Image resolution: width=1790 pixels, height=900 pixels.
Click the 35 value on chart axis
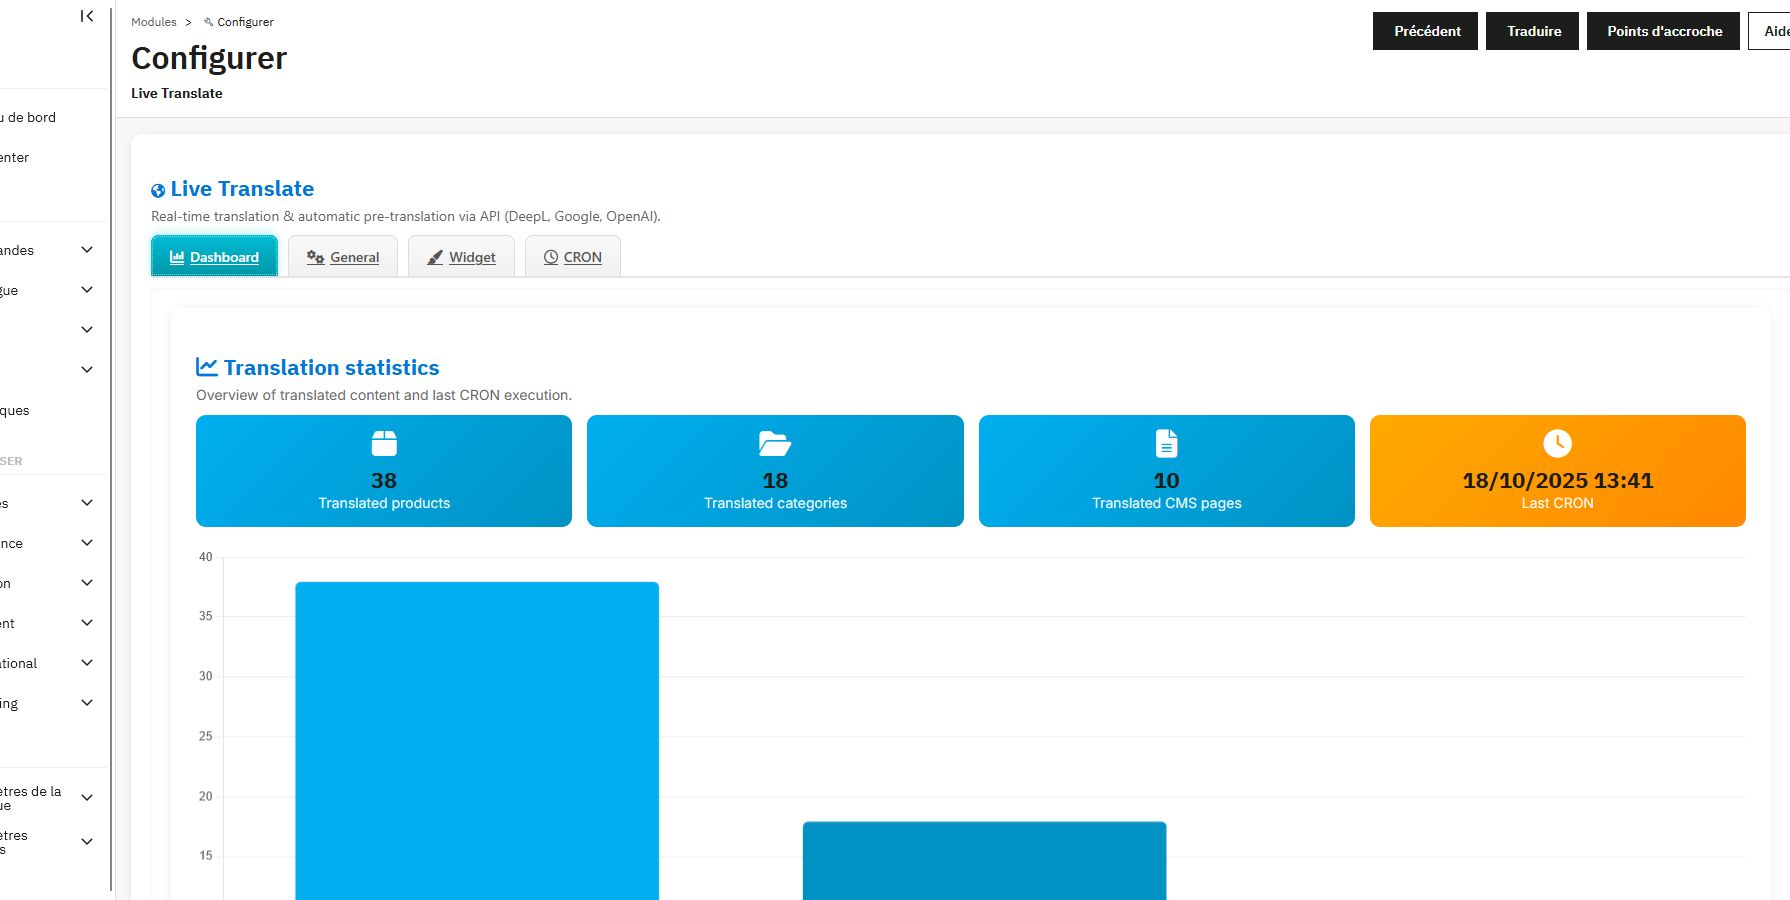click(x=205, y=616)
